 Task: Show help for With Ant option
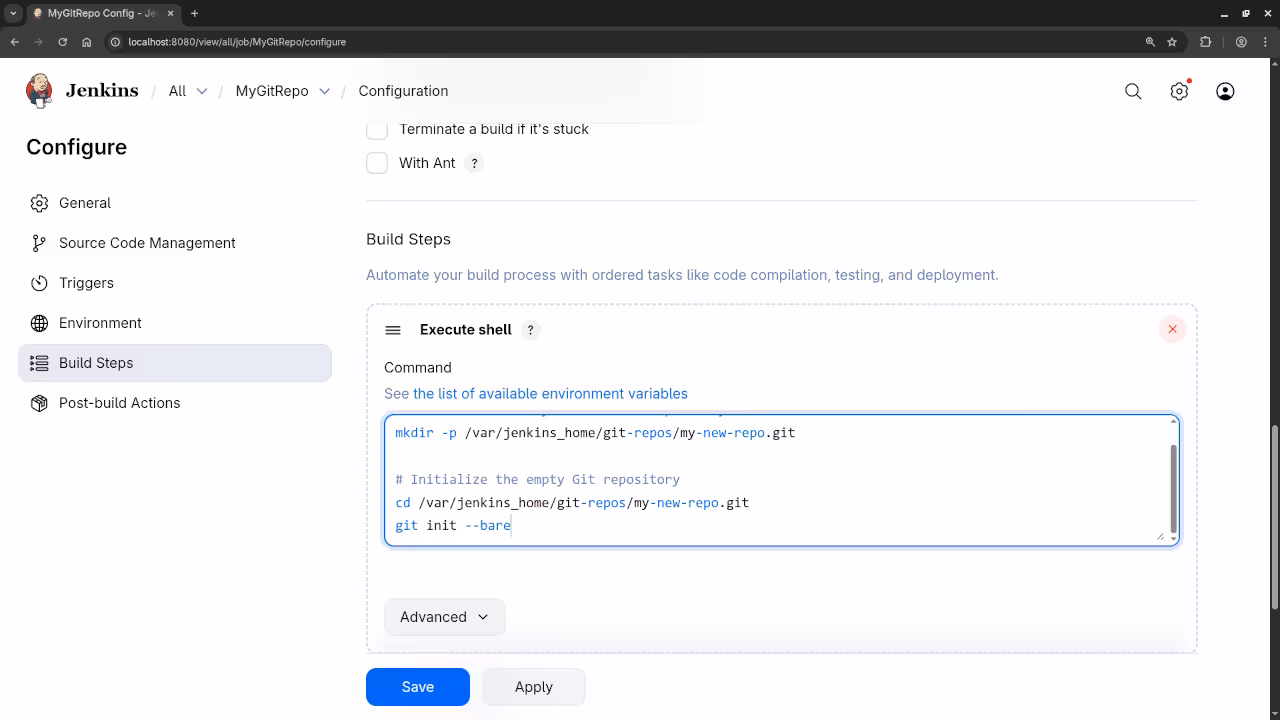tap(475, 163)
